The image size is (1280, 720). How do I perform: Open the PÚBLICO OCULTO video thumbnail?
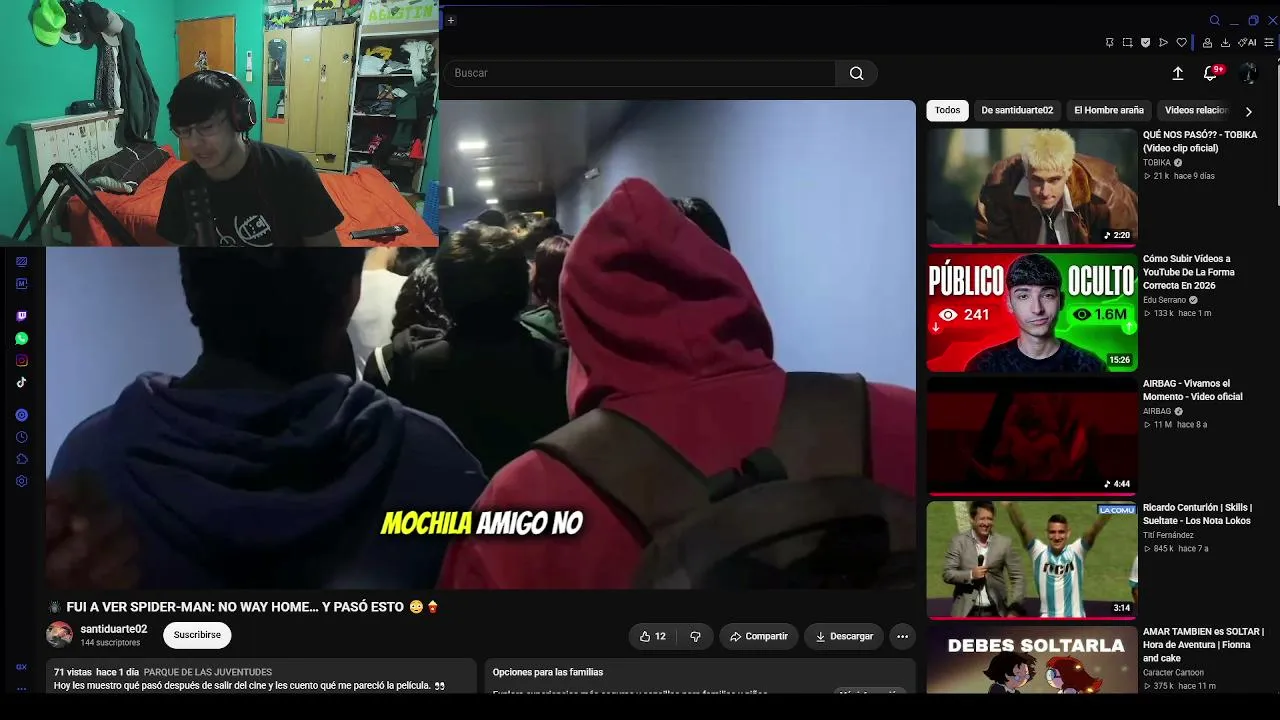[x=1032, y=311]
